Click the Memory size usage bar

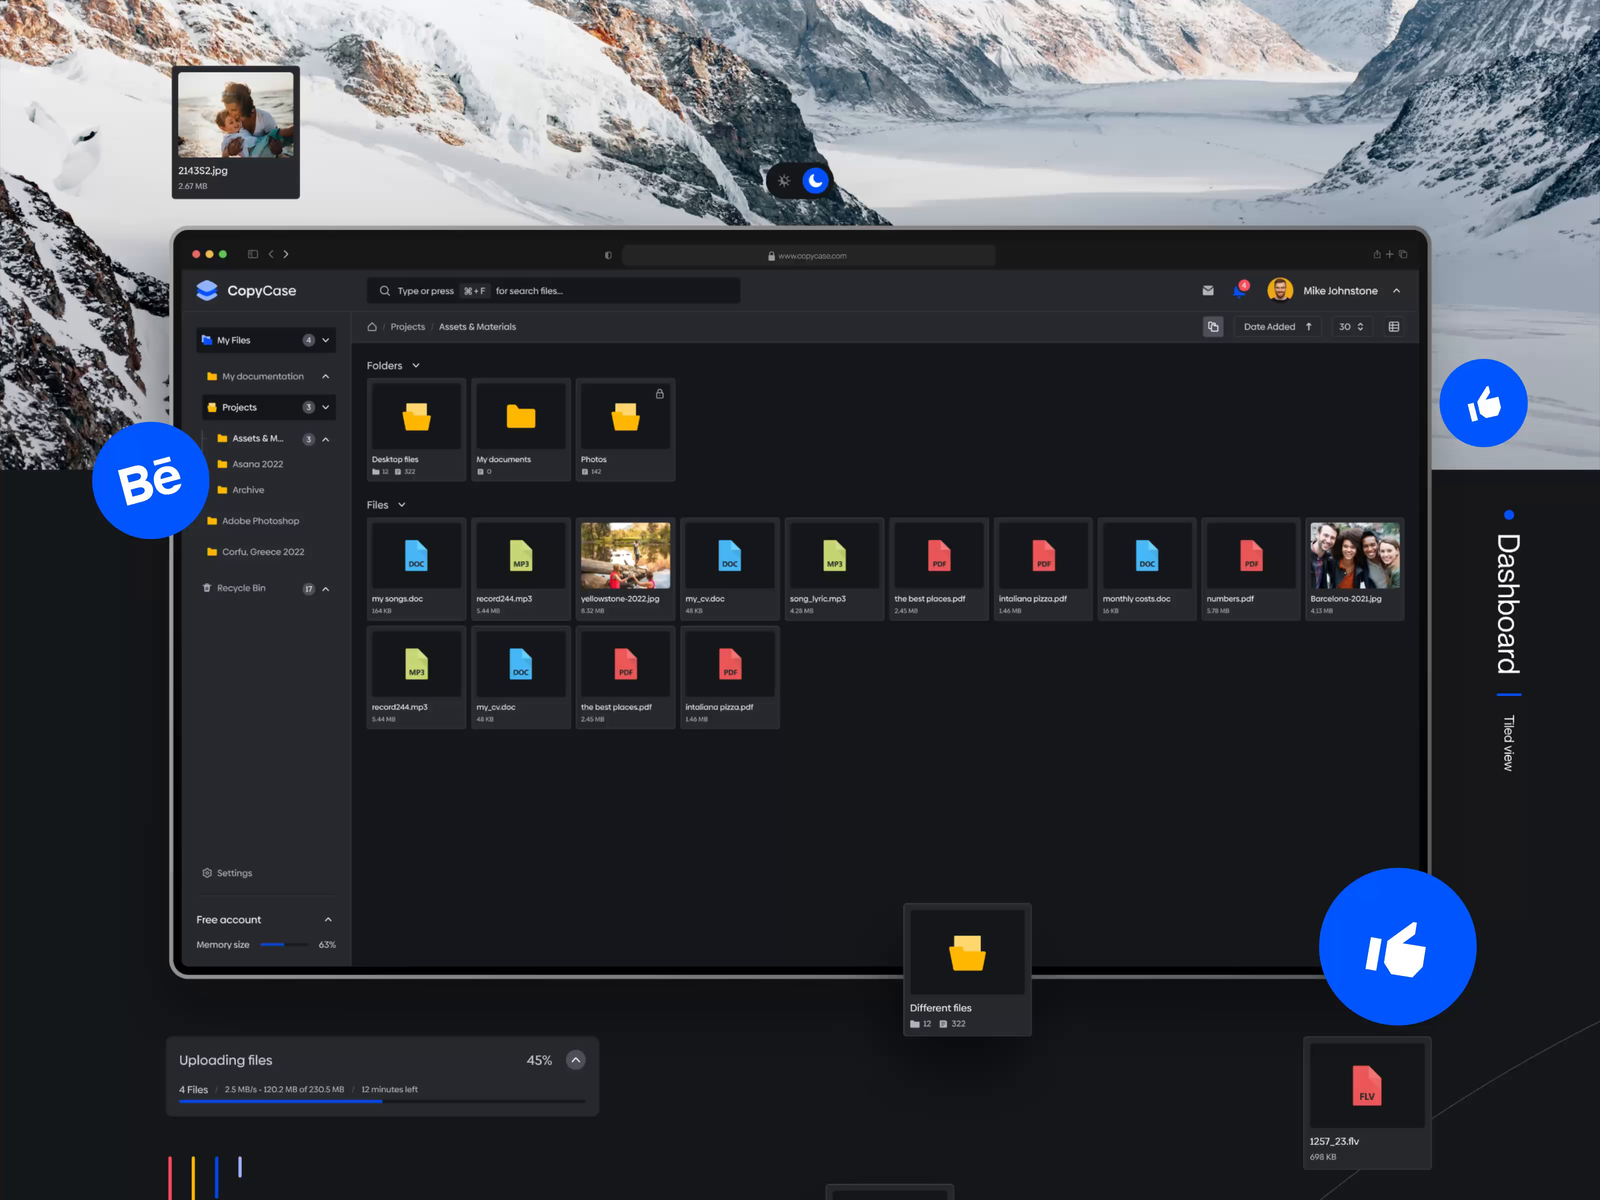click(x=284, y=945)
